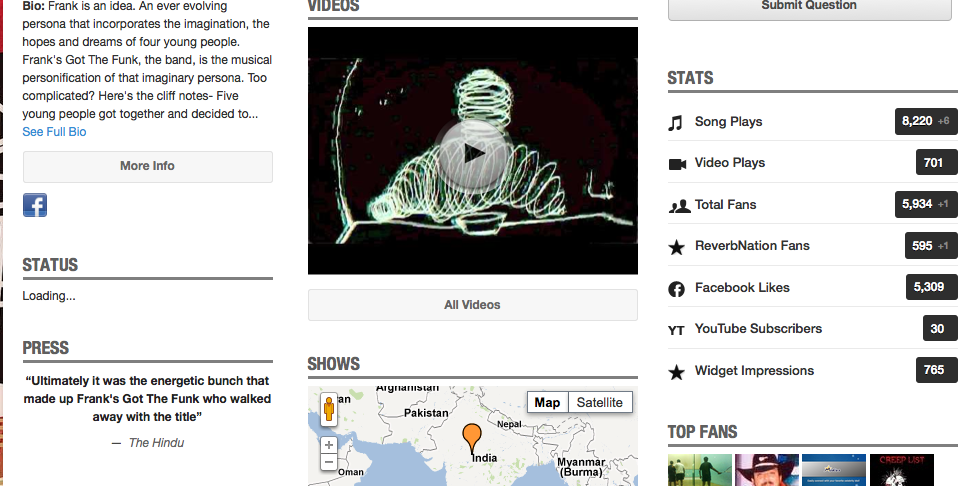The width and height of the screenshot is (977, 486).
Task: Click the Total Fans people icon
Action: [x=678, y=206]
